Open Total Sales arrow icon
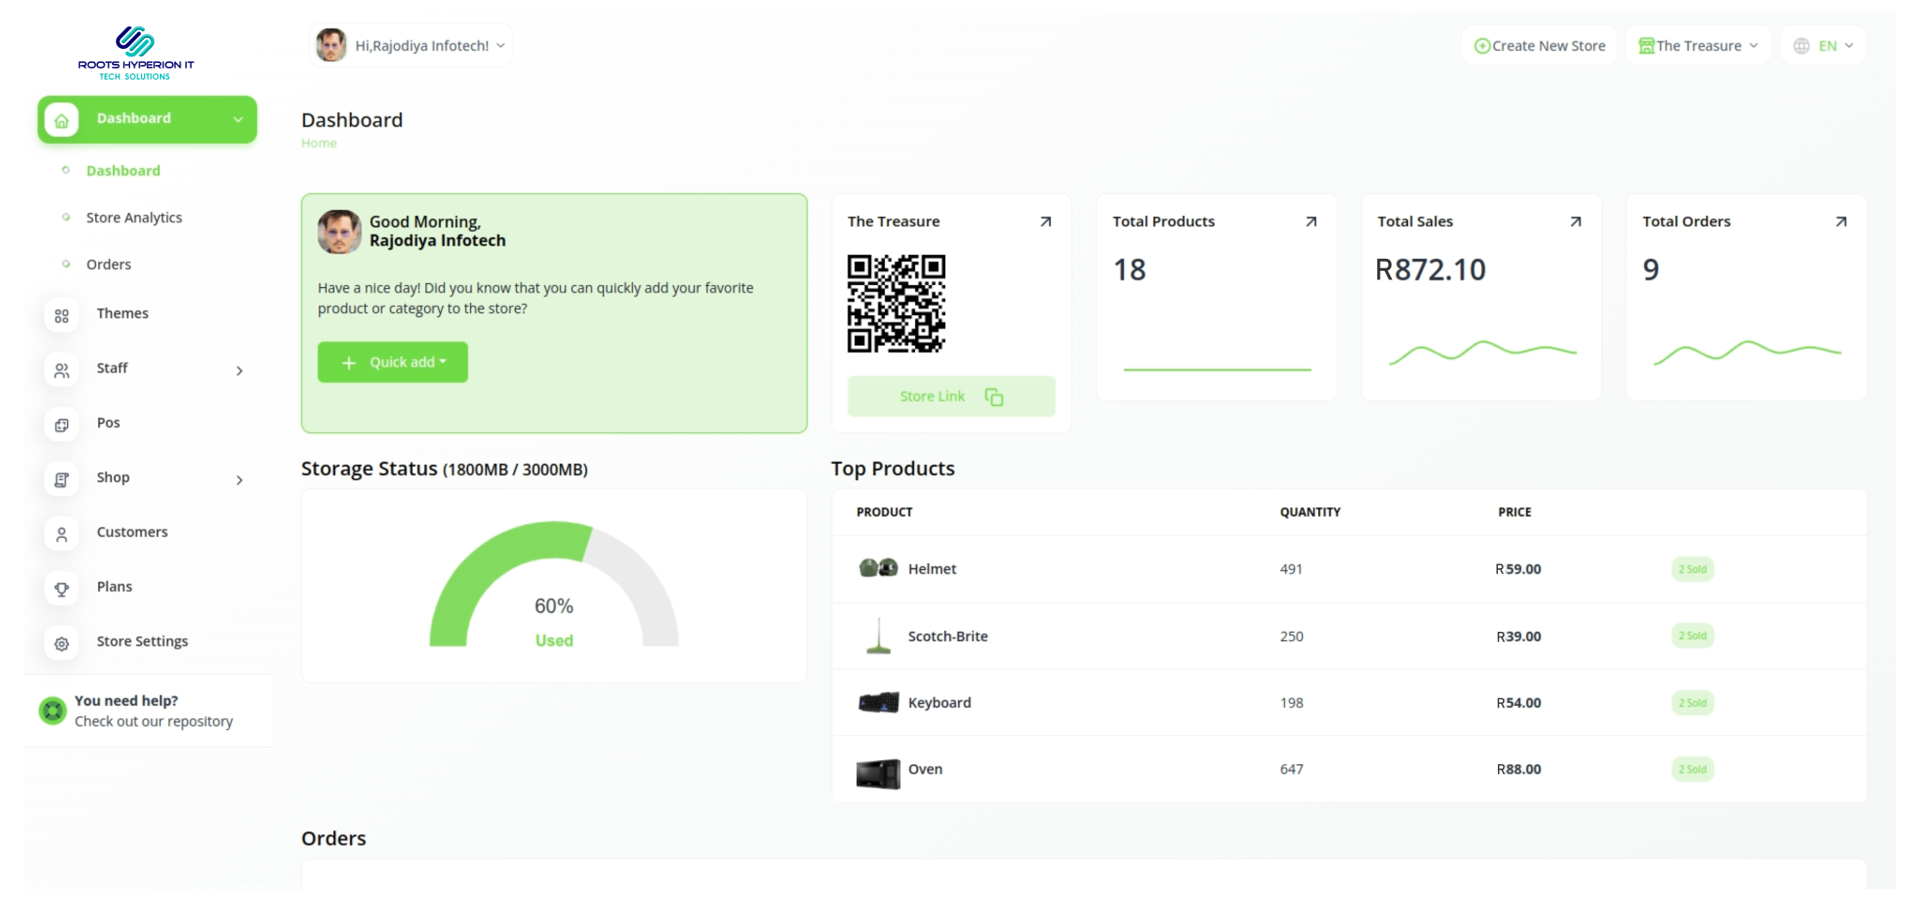The width and height of the screenshot is (1920, 900). (1575, 222)
